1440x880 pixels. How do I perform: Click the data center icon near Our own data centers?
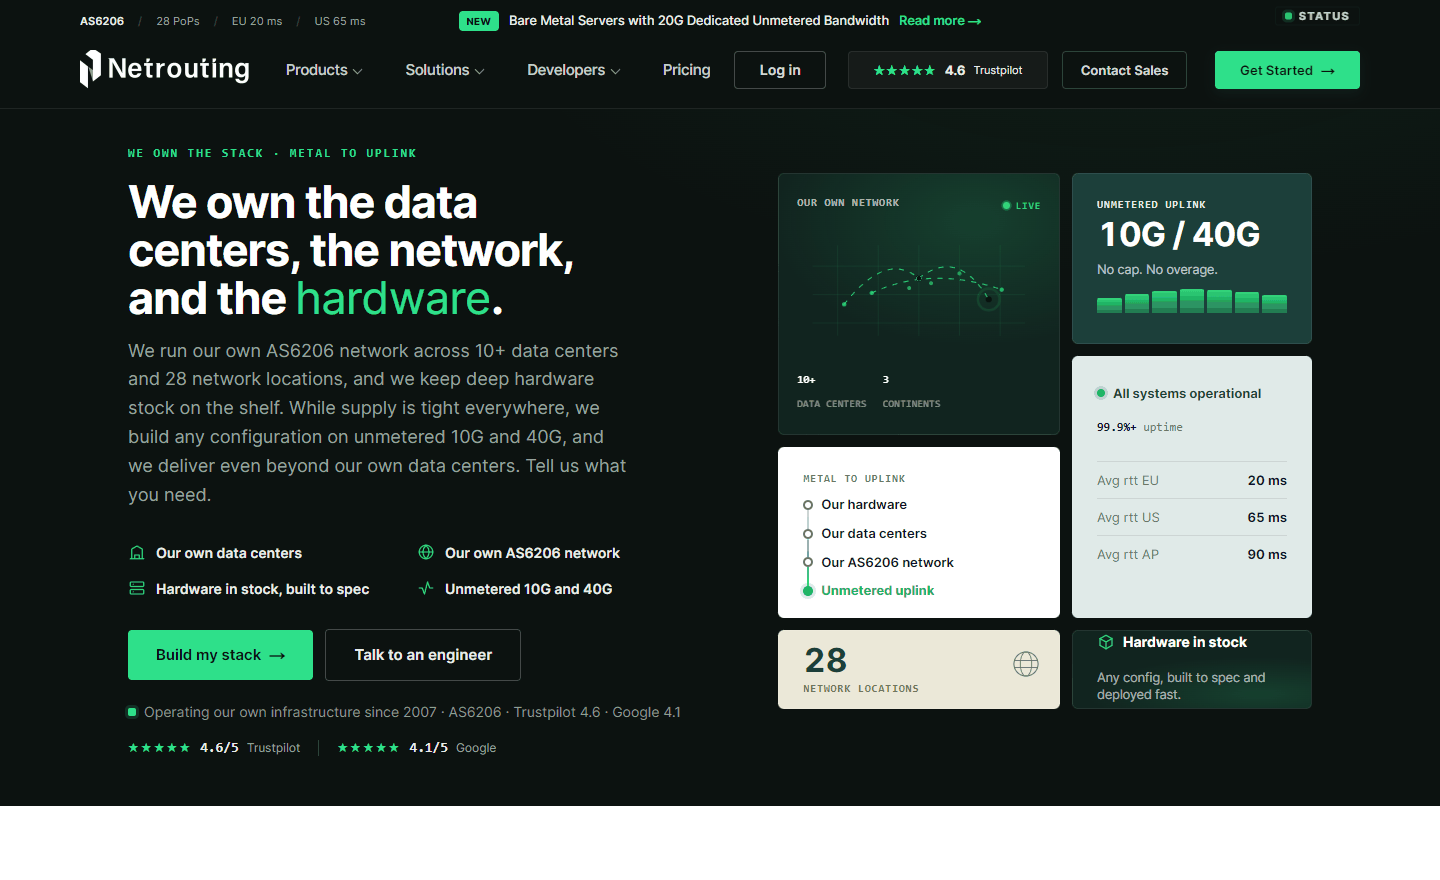coord(137,553)
